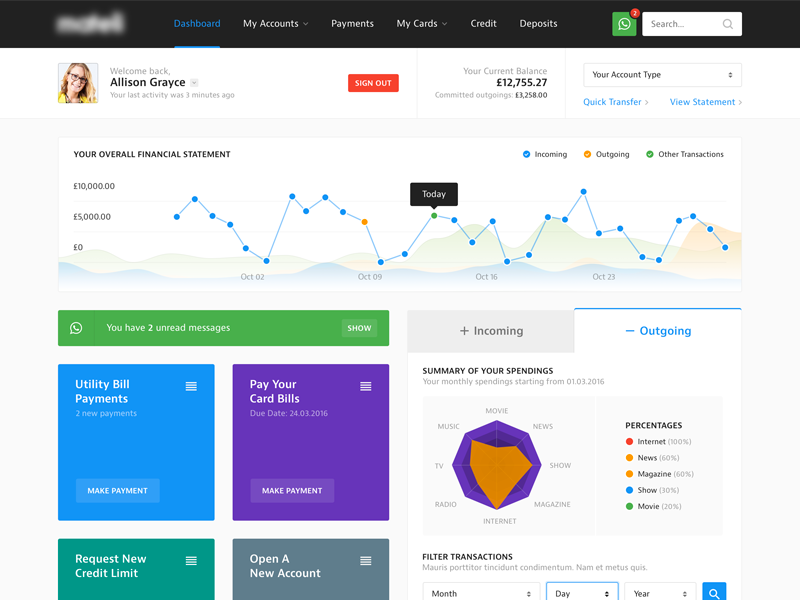
Task: Open the Your Account Type dropdown
Action: click(661, 75)
